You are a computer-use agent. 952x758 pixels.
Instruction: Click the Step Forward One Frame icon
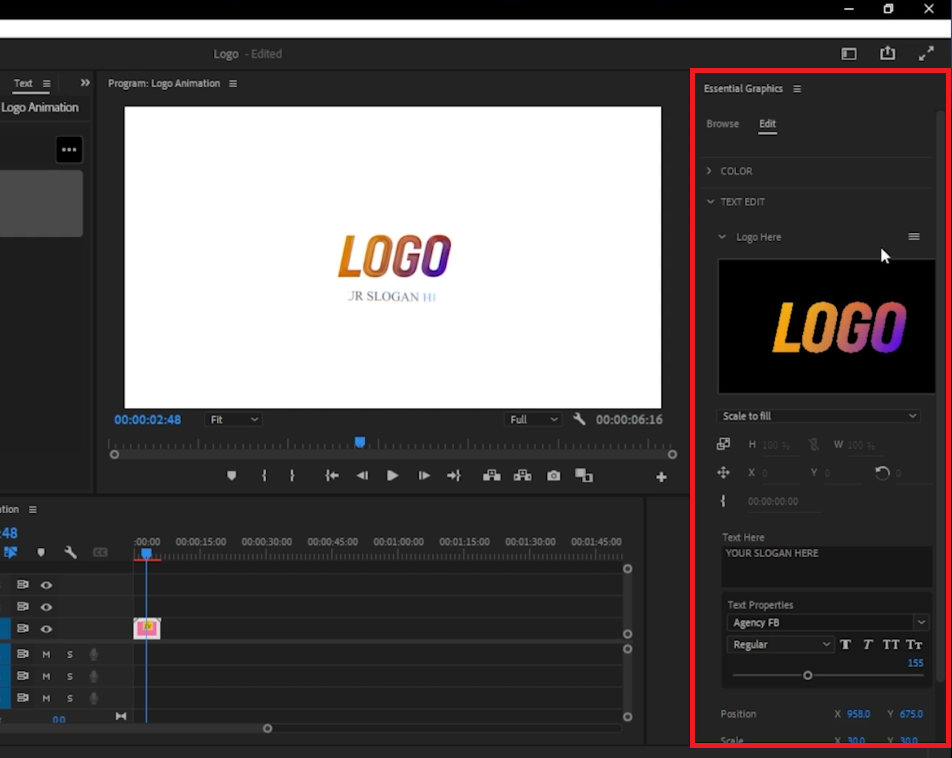(424, 476)
